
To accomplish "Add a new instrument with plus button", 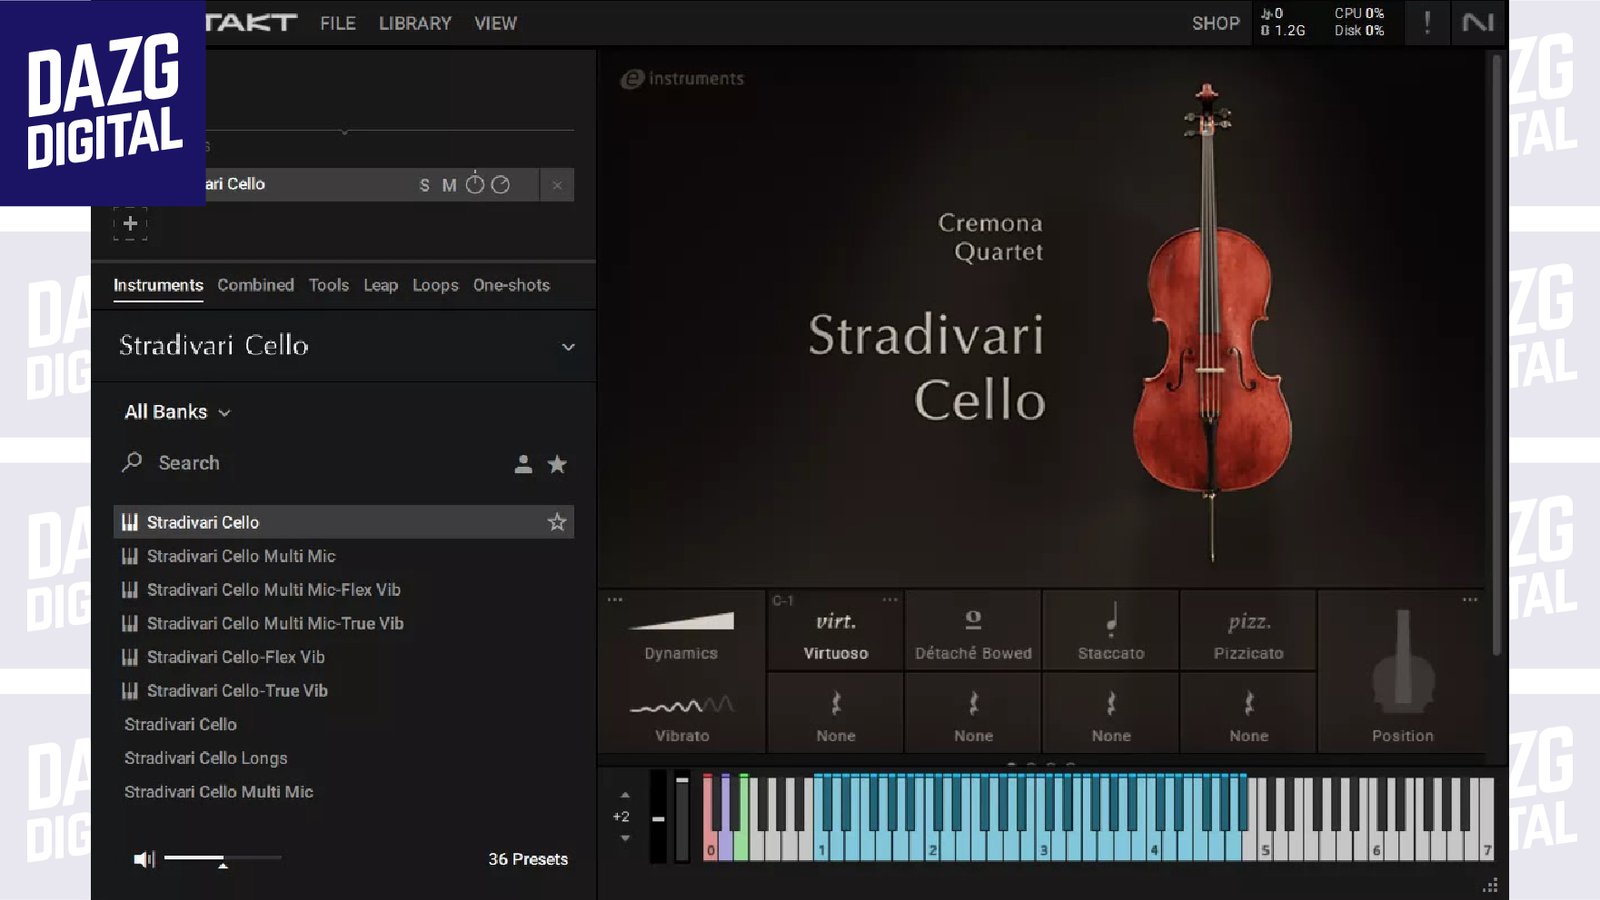I will 130,223.
